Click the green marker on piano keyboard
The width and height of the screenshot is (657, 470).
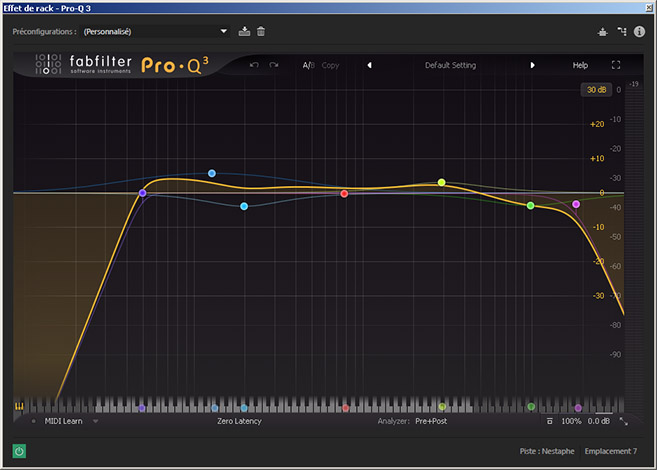531,406
